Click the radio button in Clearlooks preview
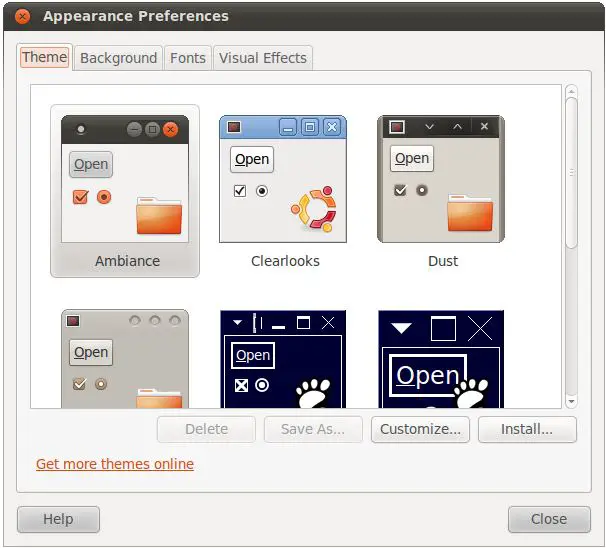 262,190
